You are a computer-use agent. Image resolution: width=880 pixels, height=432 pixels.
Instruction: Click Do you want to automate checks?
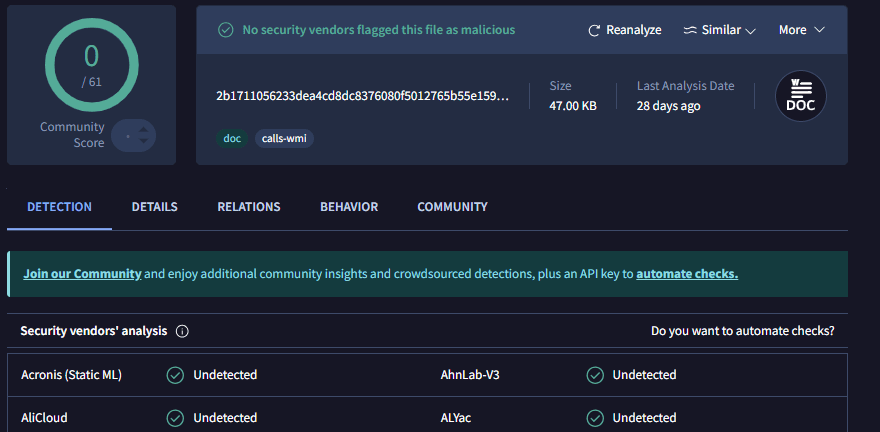[742, 331]
